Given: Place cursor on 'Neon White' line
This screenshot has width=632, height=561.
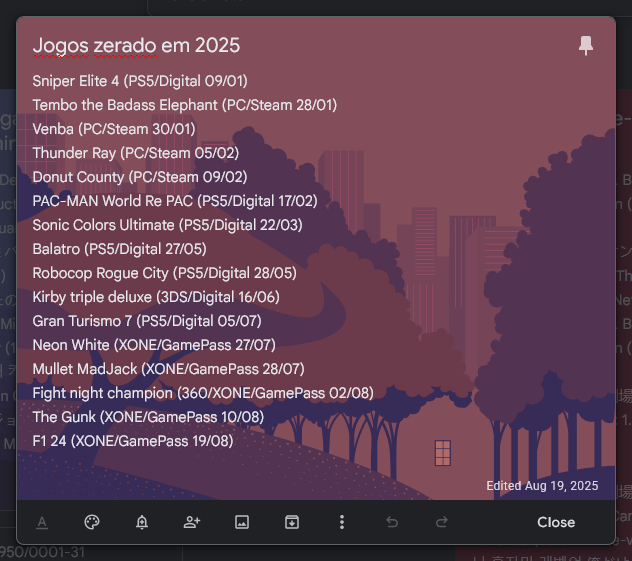Looking at the screenshot, I should point(153,345).
